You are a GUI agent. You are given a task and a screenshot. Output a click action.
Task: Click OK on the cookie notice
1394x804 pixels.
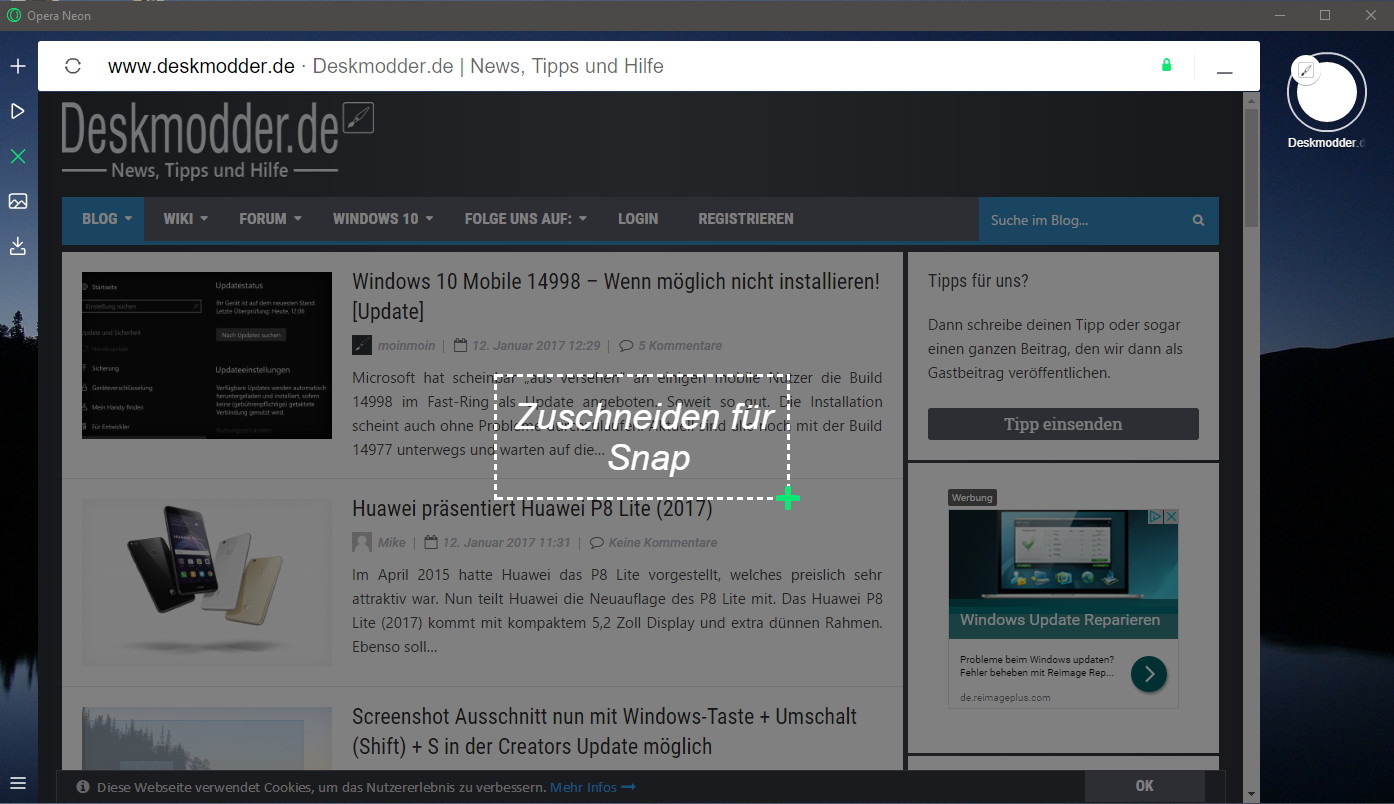point(1144,786)
